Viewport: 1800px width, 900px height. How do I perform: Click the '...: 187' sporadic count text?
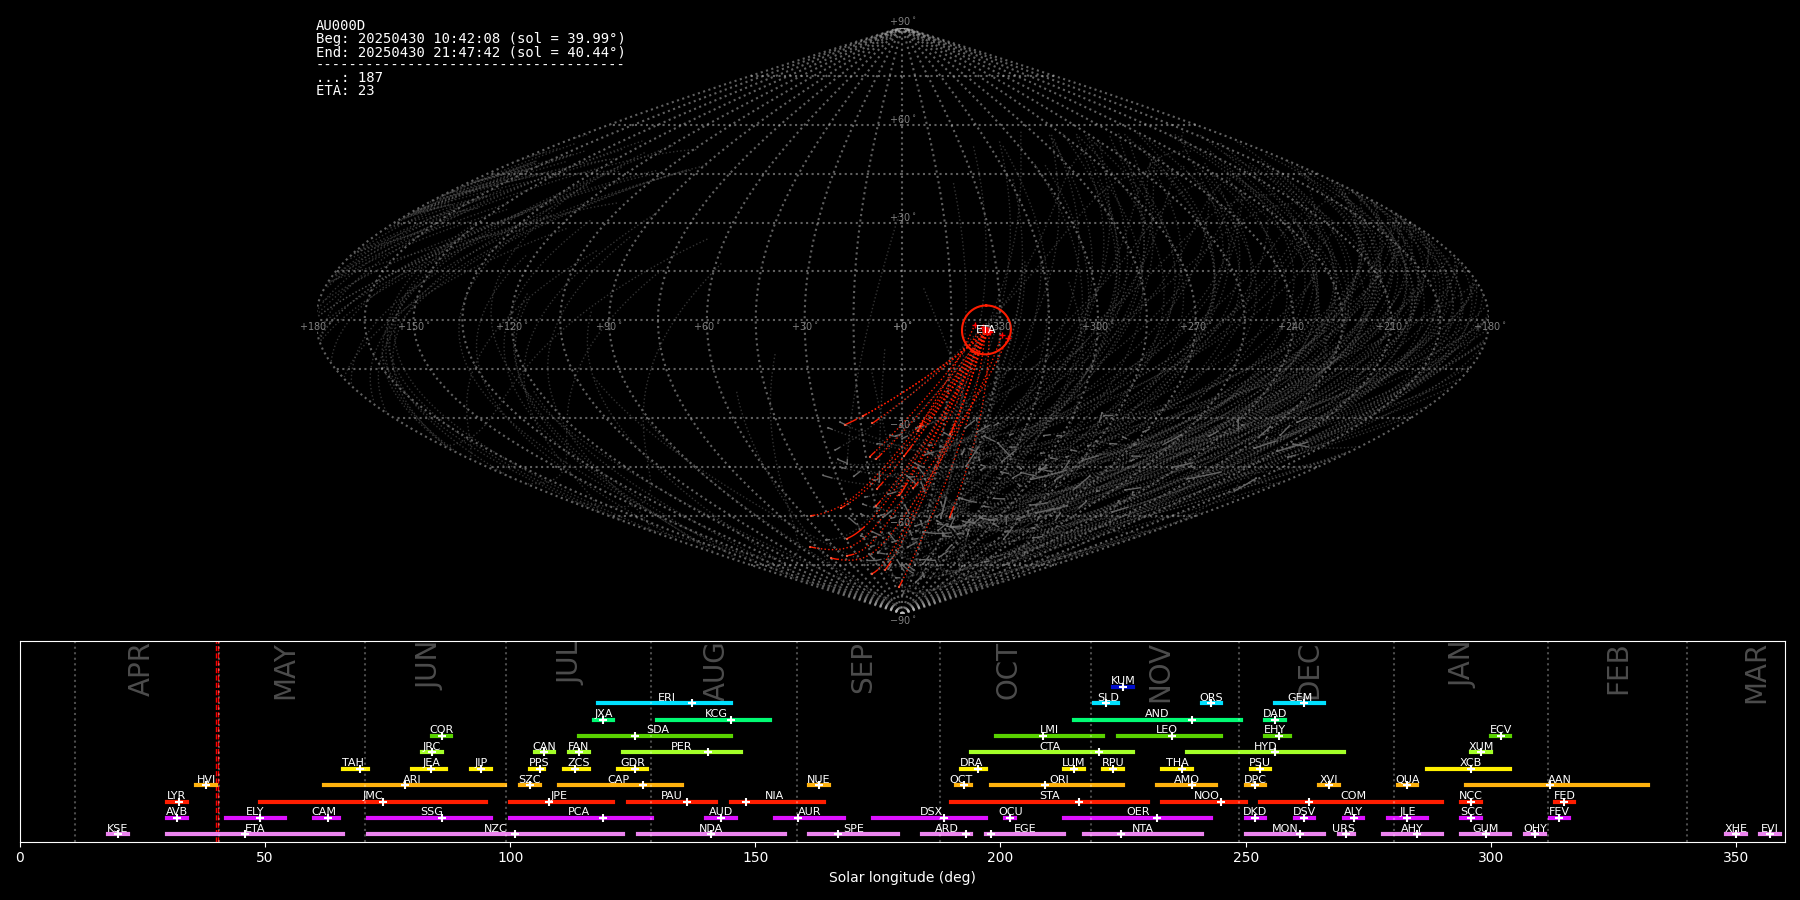click(349, 77)
